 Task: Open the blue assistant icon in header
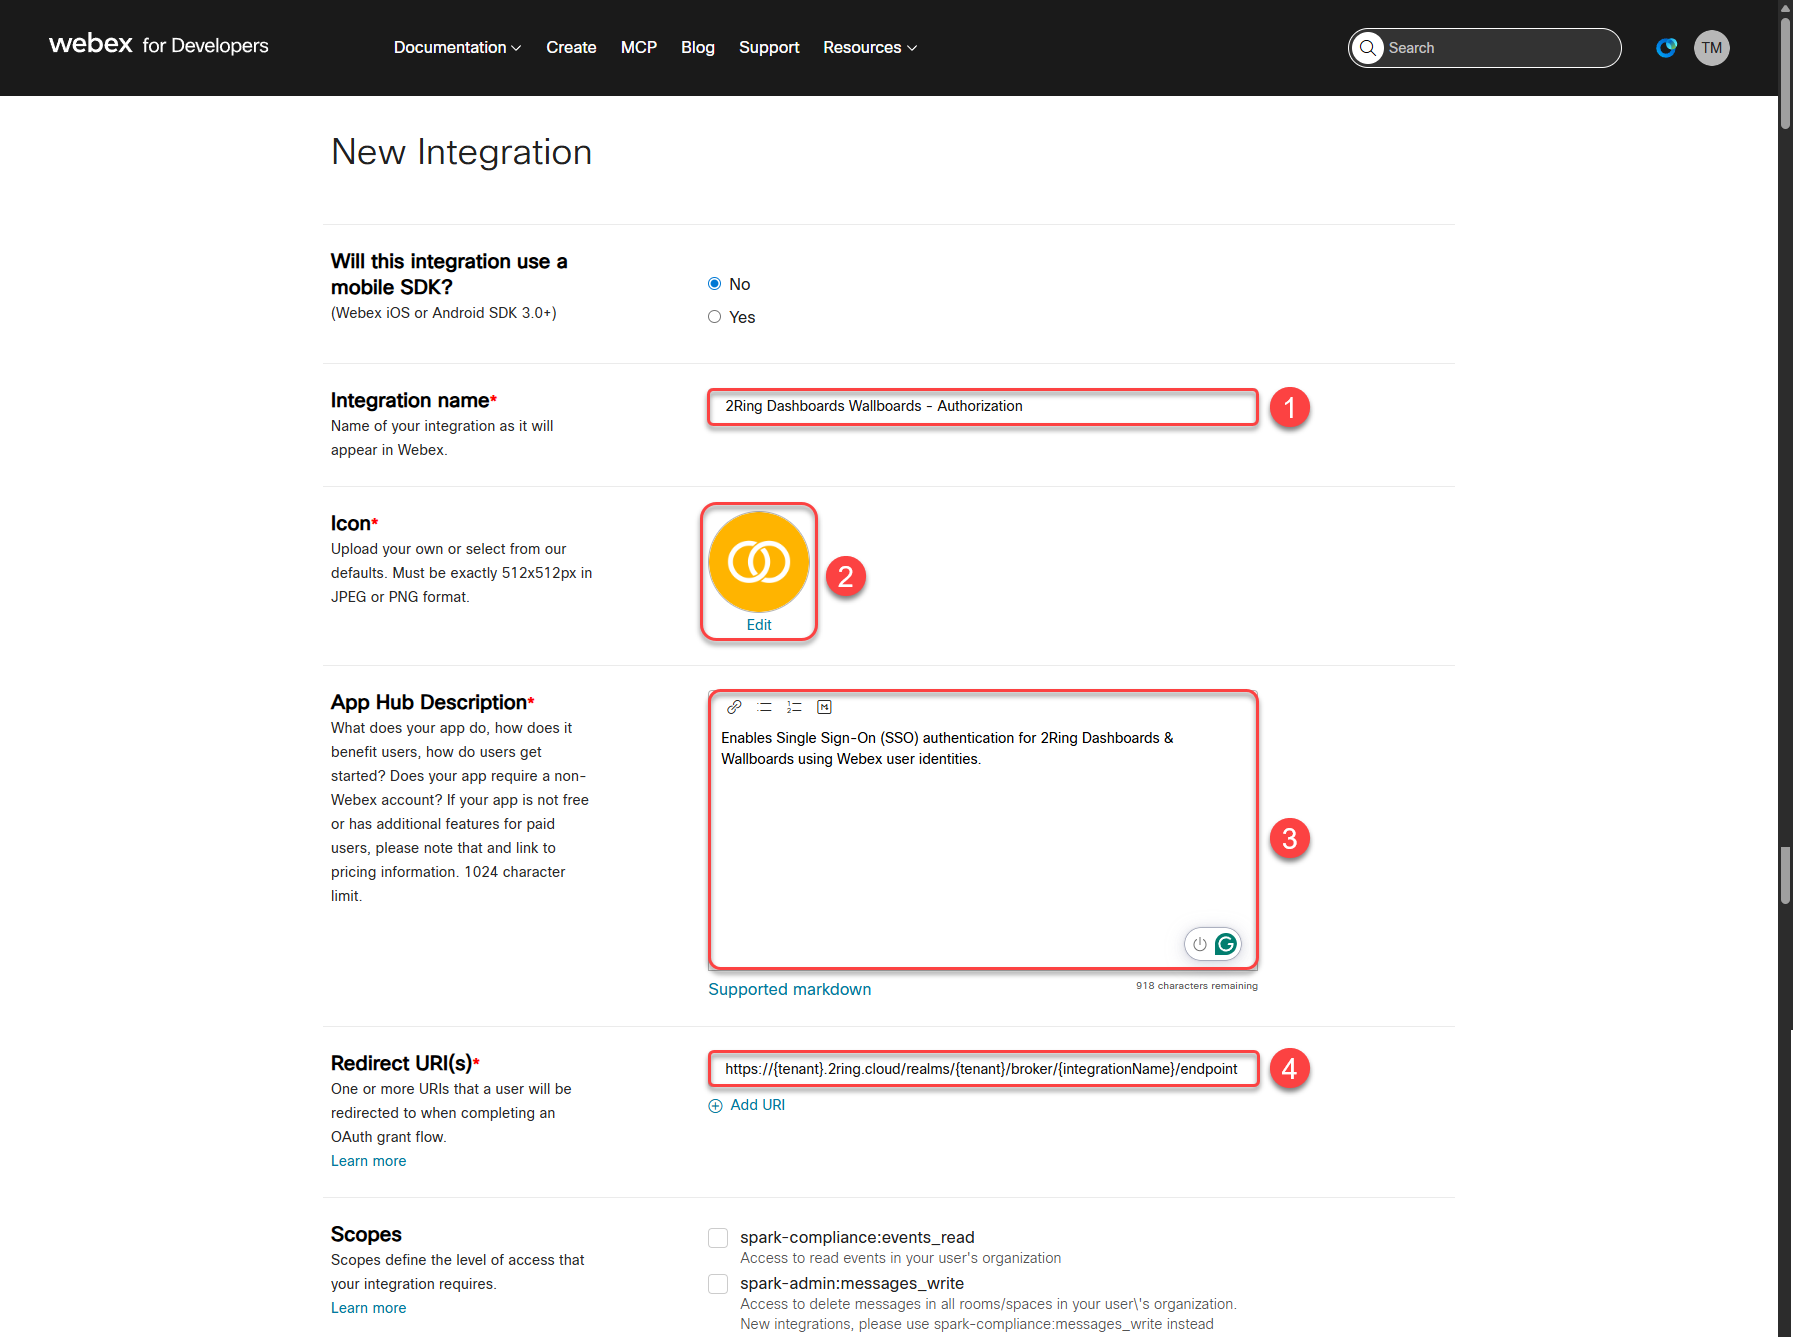(x=1666, y=48)
